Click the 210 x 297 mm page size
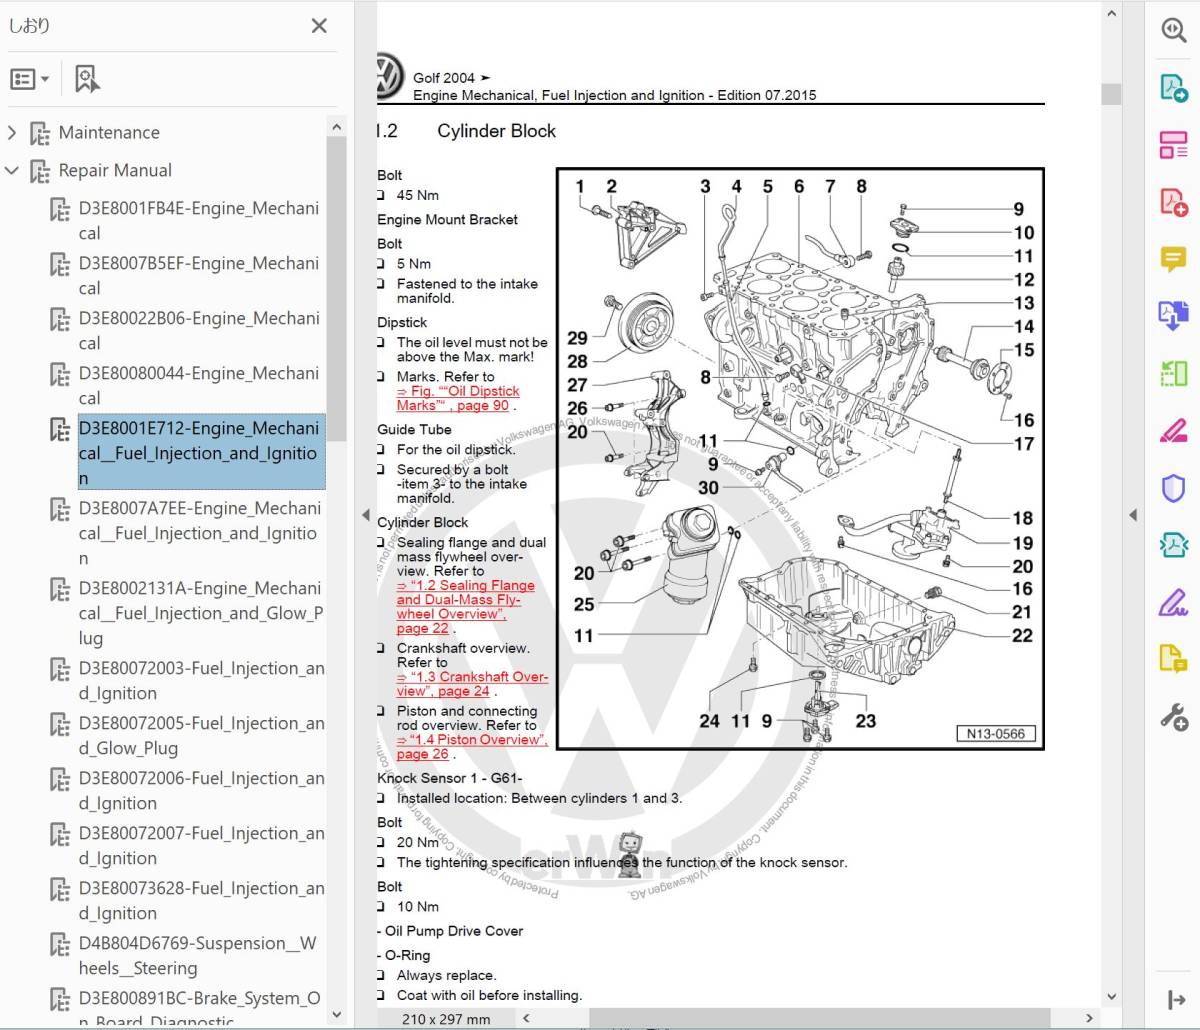Screen dimensions: 1200x1030 [446, 1019]
